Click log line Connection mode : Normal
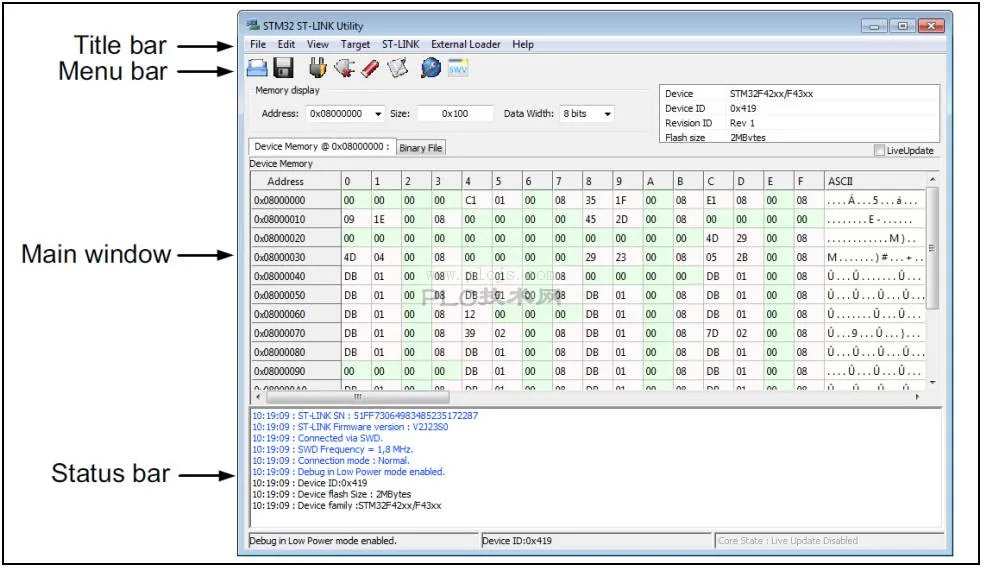This screenshot has height=568, width=984. click(331, 461)
